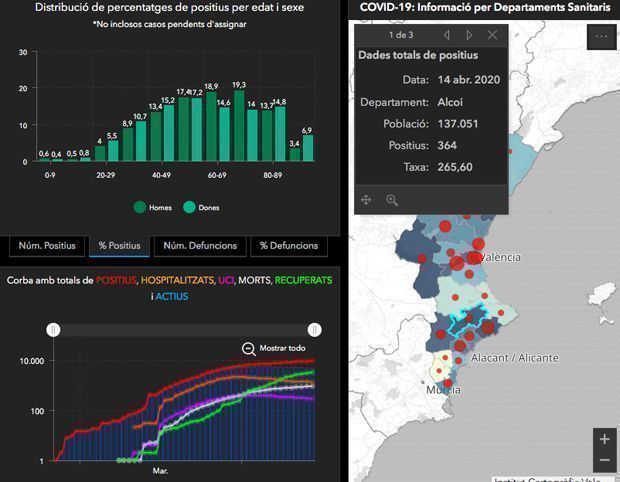Screen dimensions: 620x482
Task: Click the left handle of chart range slider
Action: point(54,329)
